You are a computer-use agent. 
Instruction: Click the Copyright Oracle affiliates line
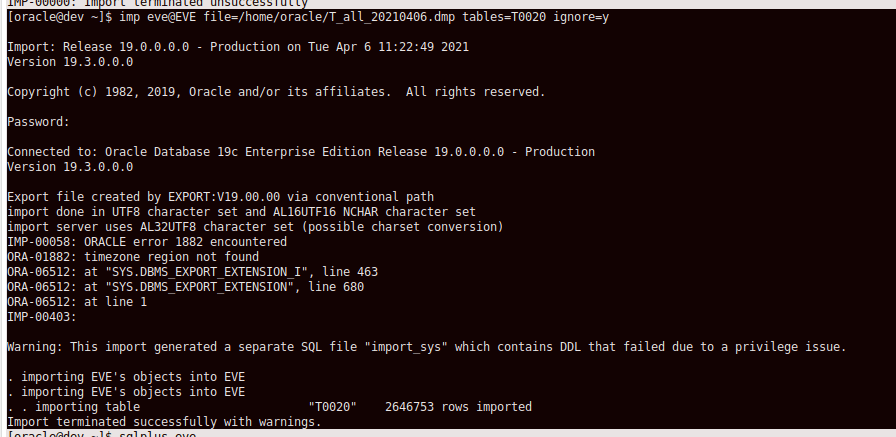pos(276,92)
